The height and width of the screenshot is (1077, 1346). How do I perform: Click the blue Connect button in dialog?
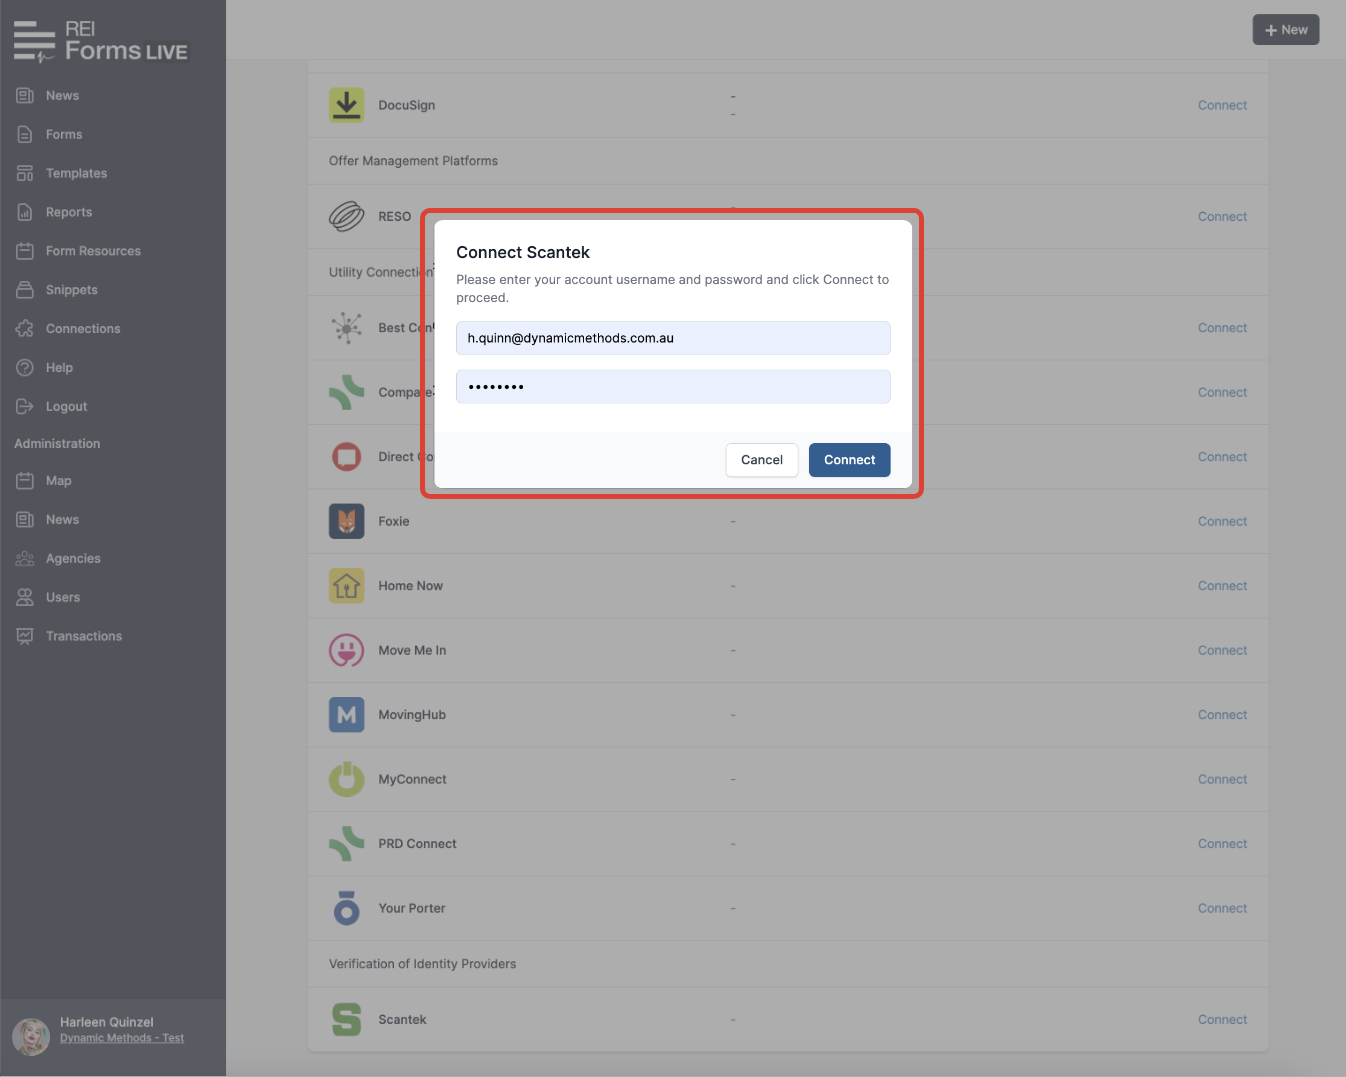tap(850, 460)
